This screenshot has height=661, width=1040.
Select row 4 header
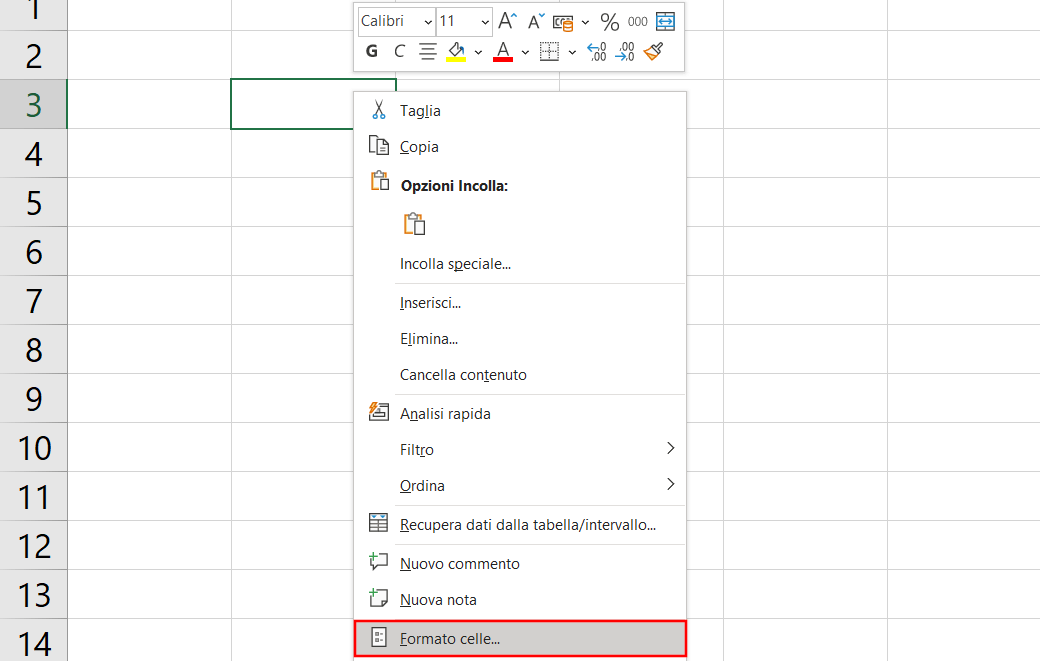(33, 153)
